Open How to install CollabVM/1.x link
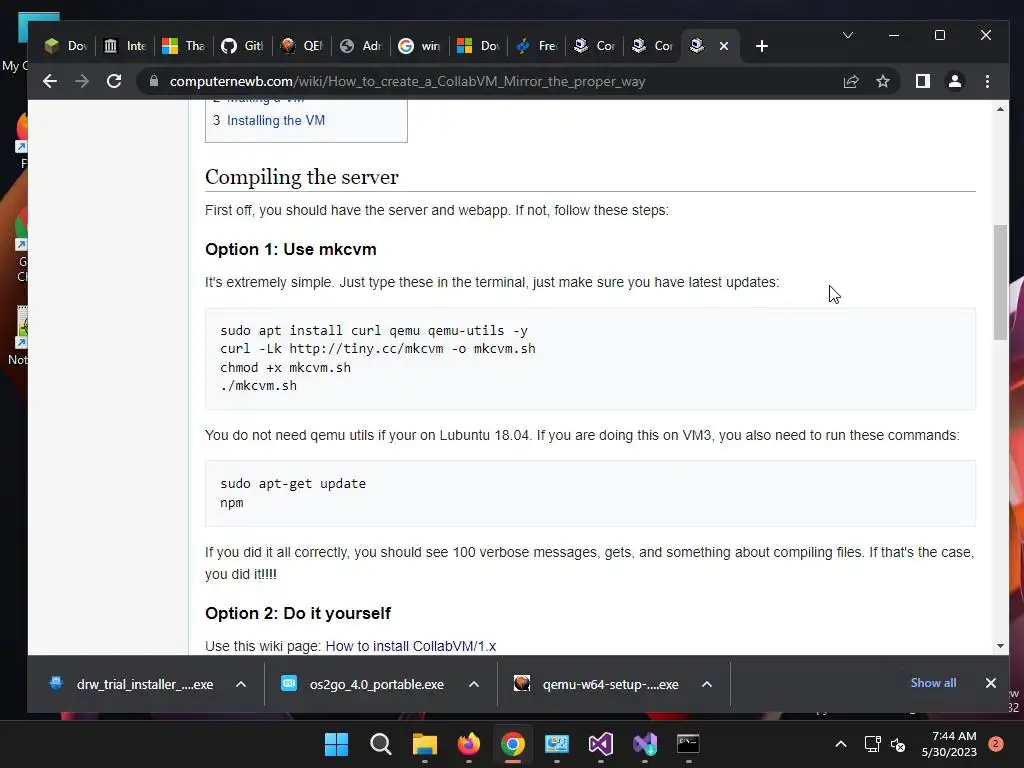 tap(411, 646)
